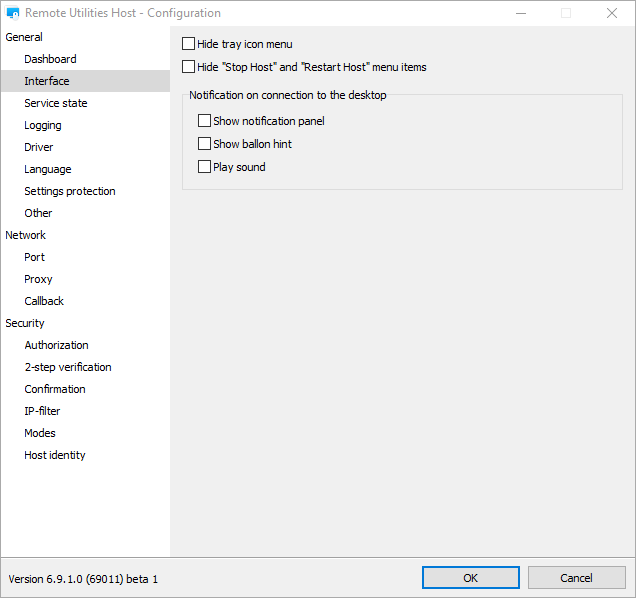The height and width of the screenshot is (598, 636).
Task: Check Show notification panel option
Action: [x=205, y=121]
